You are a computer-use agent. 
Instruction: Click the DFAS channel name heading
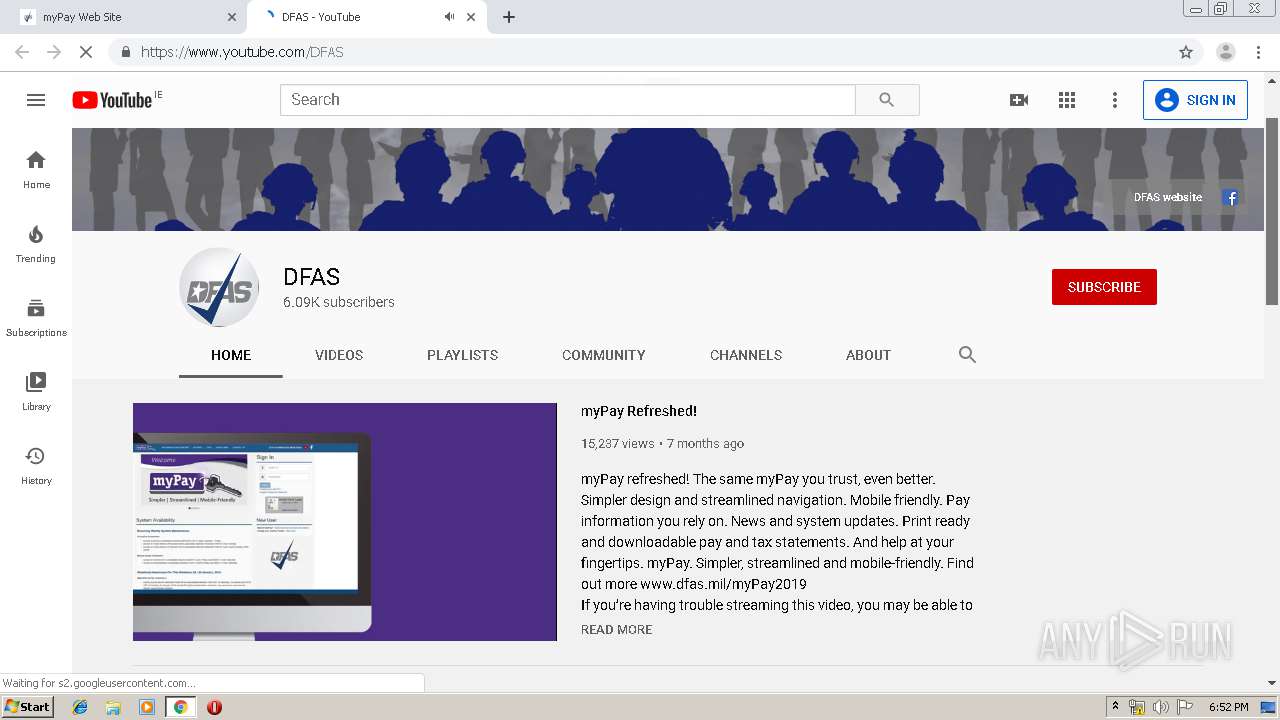pyautogui.click(x=312, y=277)
